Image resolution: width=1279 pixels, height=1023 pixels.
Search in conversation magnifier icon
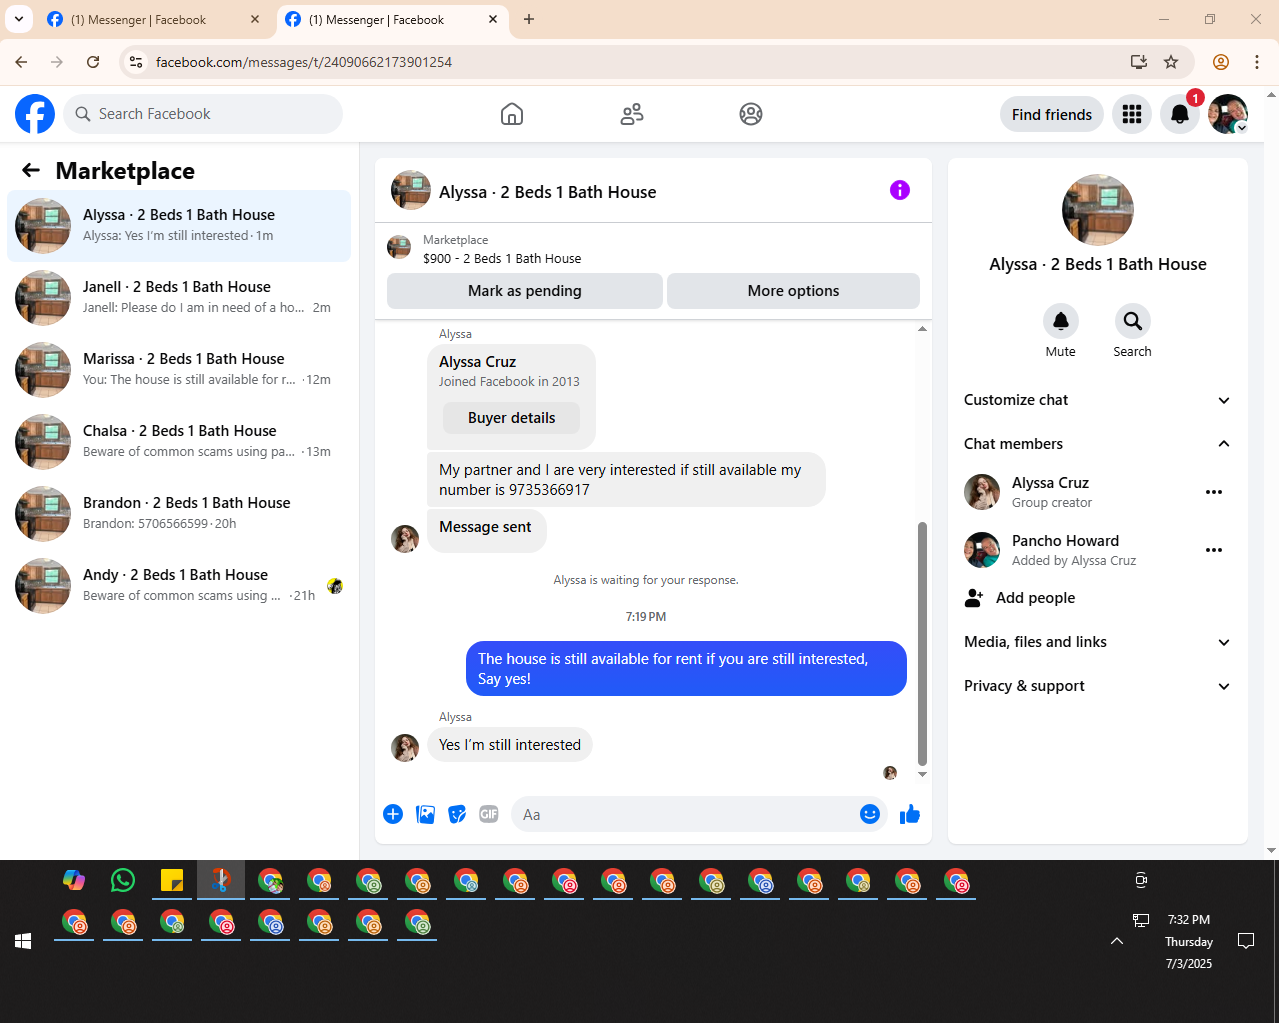(x=1133, y=321)
